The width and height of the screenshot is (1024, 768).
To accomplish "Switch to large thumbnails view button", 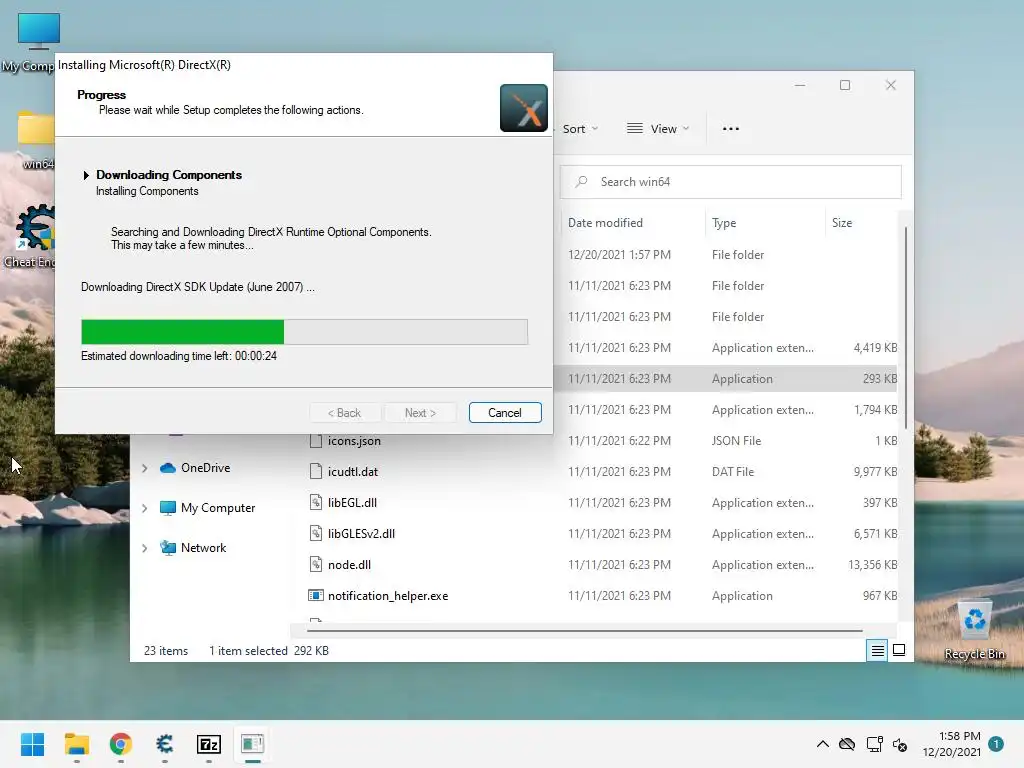I will 899,650.
